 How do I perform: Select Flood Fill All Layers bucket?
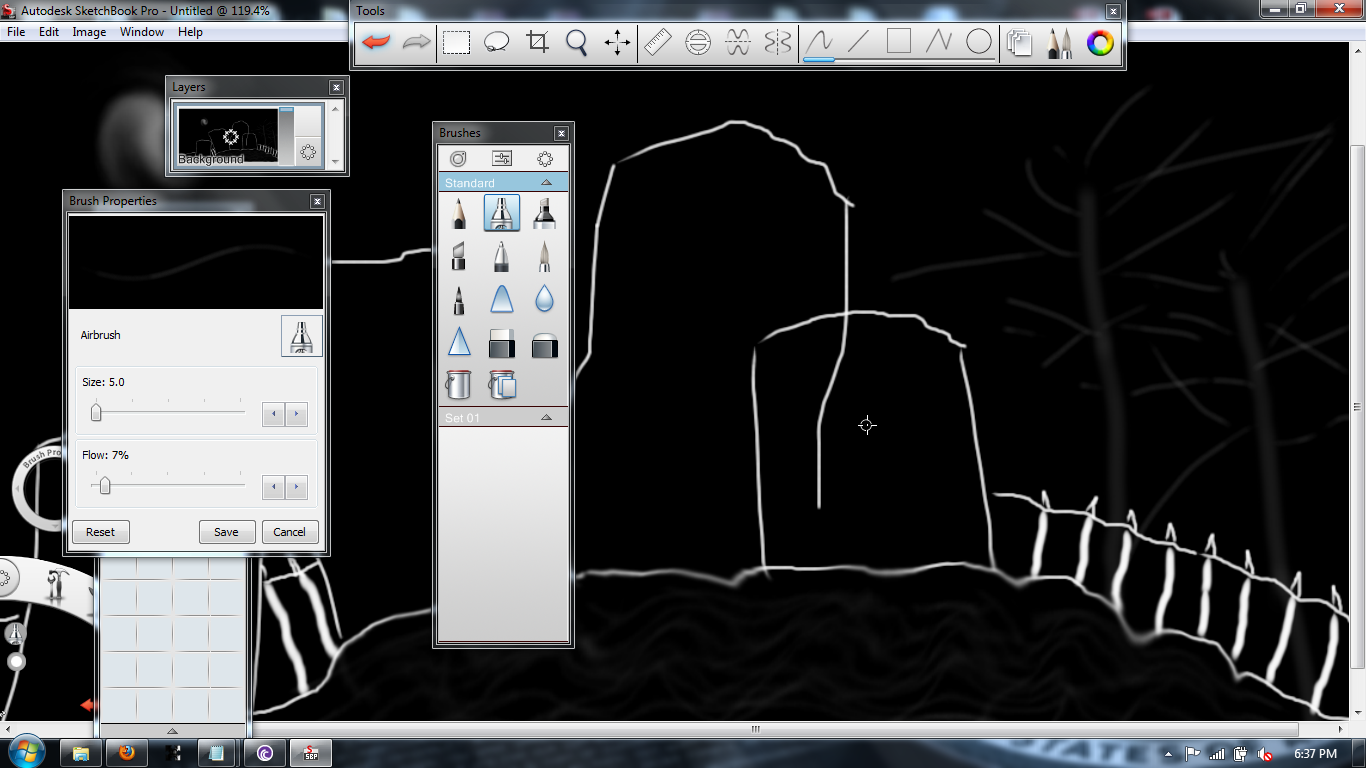tap(501, 384)
